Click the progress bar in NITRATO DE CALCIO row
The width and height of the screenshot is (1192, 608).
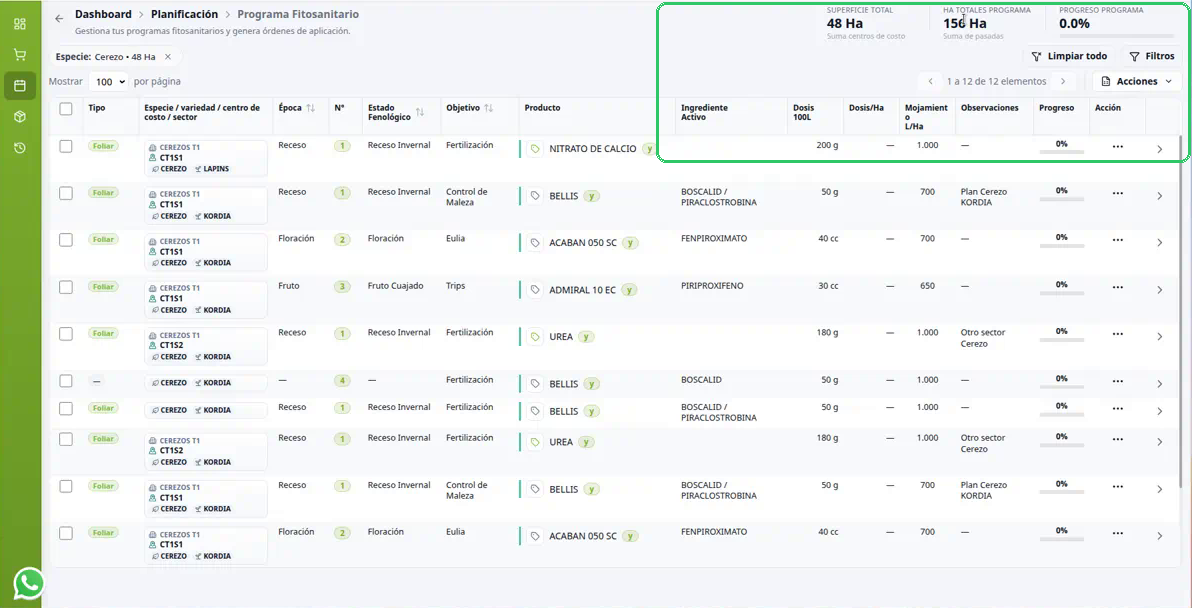pos(1062,153)
